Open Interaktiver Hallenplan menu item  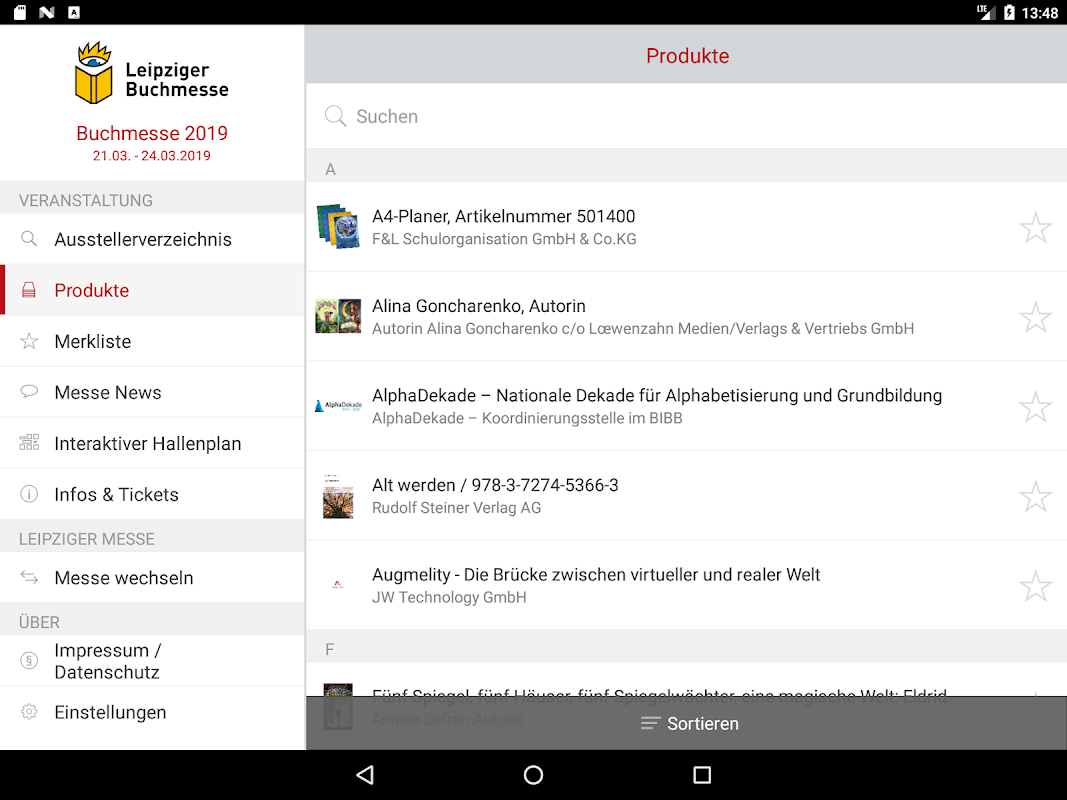point(152,443)
